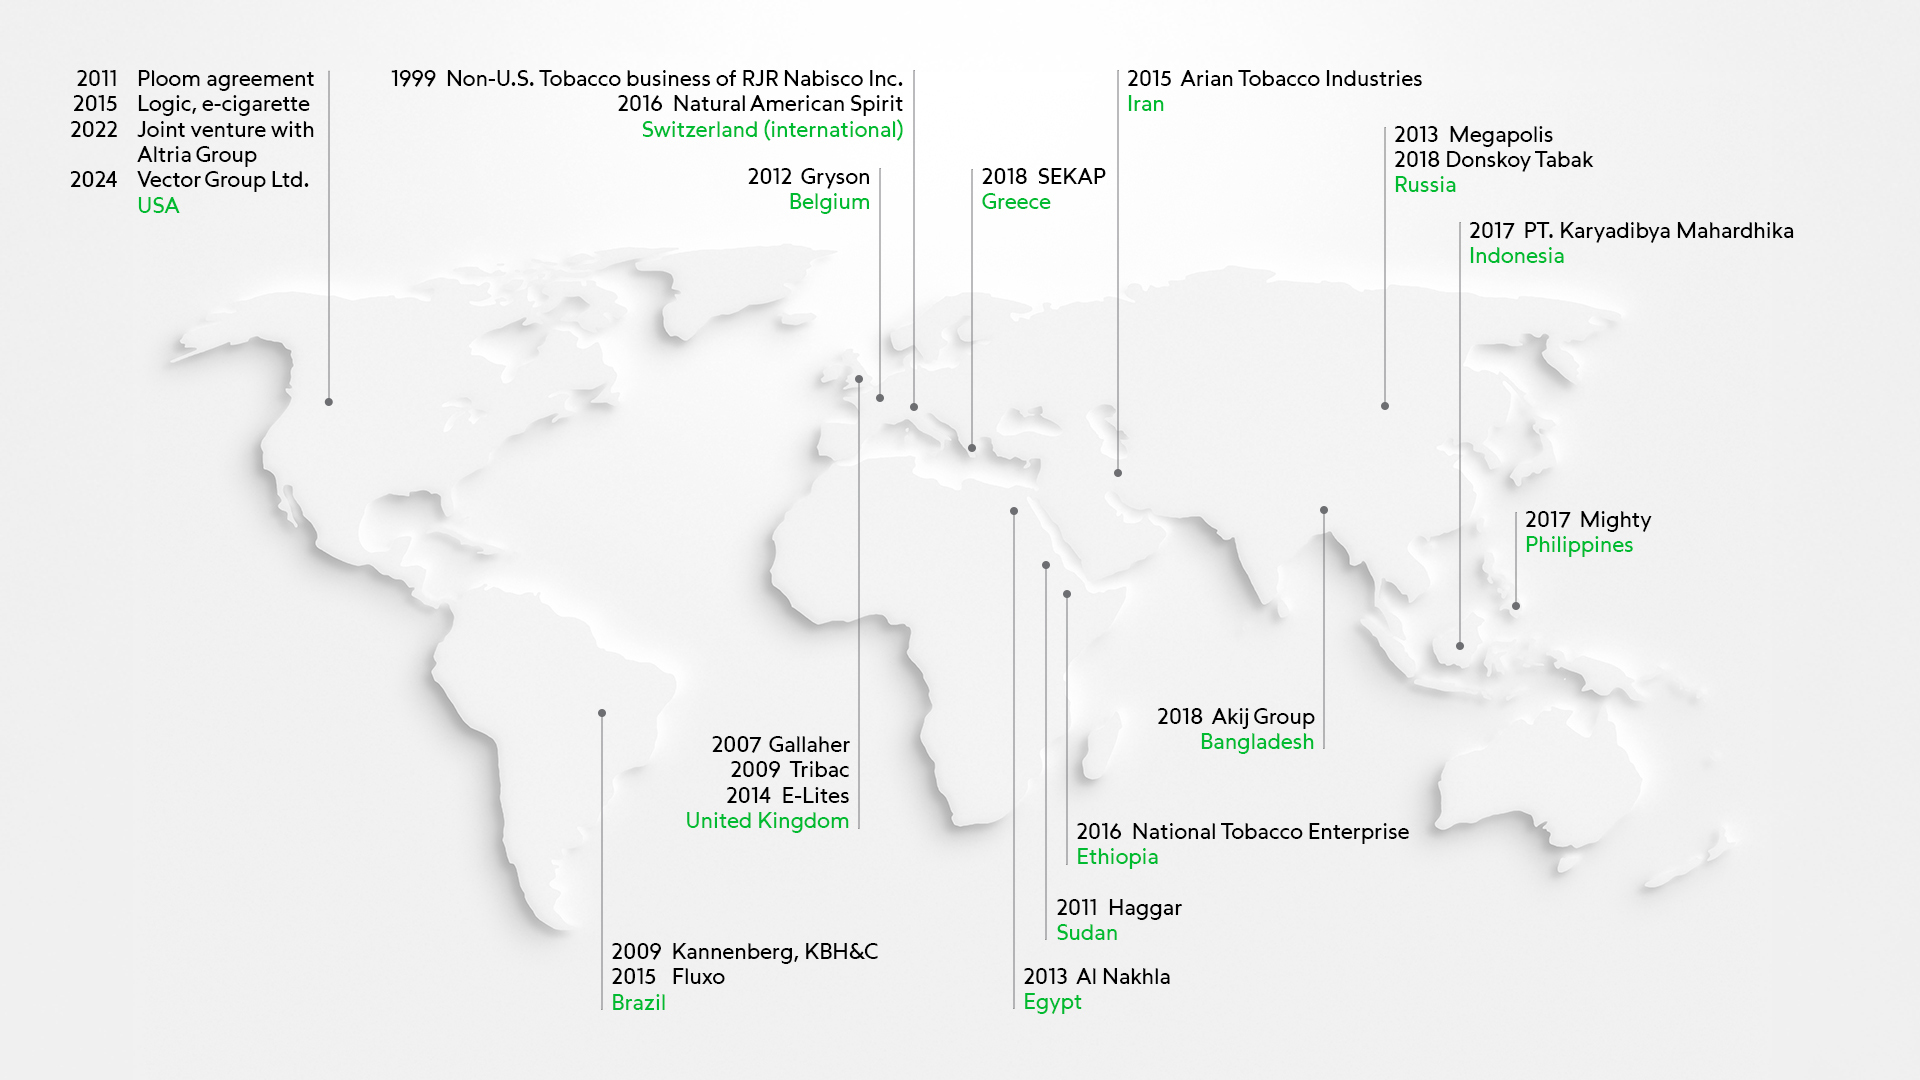
Task: Click '2017 Mighty' entry
Action: pos(1588,520)
